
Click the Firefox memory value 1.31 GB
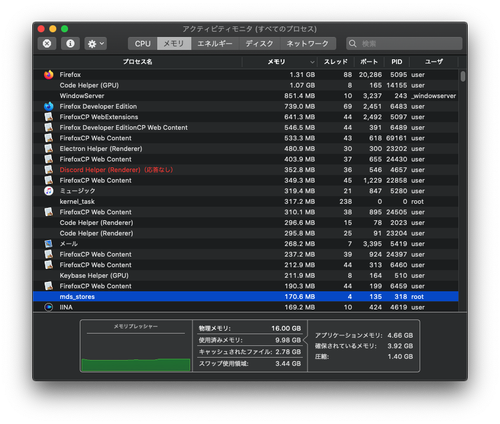[302, 75]
